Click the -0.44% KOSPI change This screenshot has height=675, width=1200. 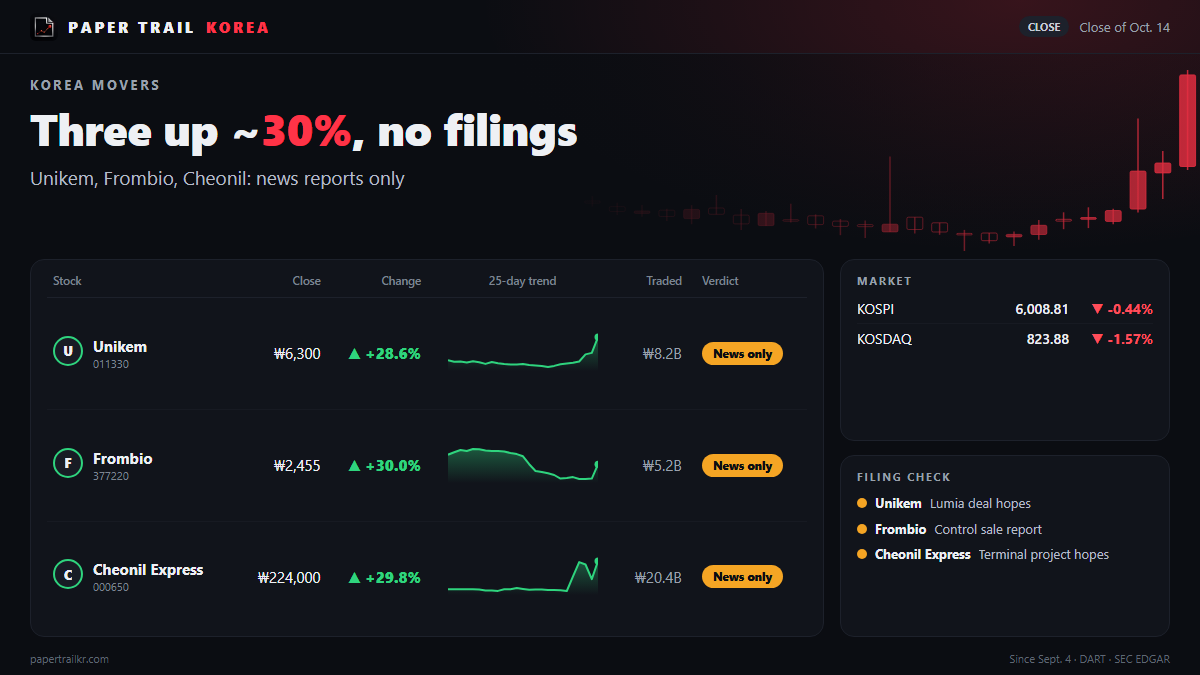point(1130,310)
